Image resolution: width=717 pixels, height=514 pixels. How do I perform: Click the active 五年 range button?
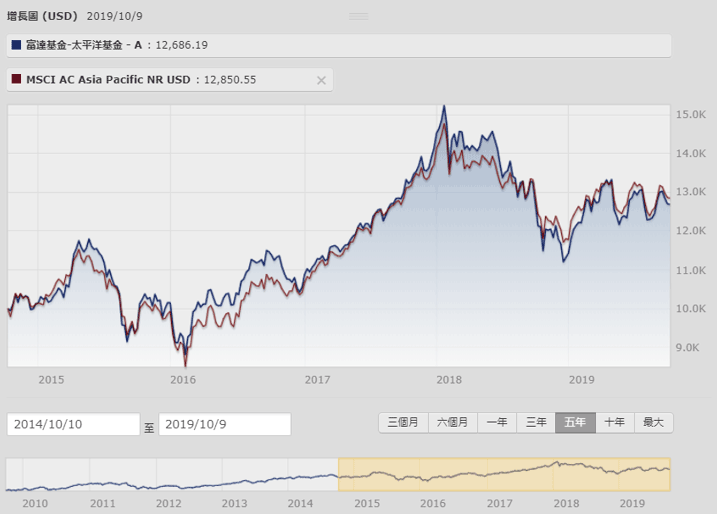(575, 423)
